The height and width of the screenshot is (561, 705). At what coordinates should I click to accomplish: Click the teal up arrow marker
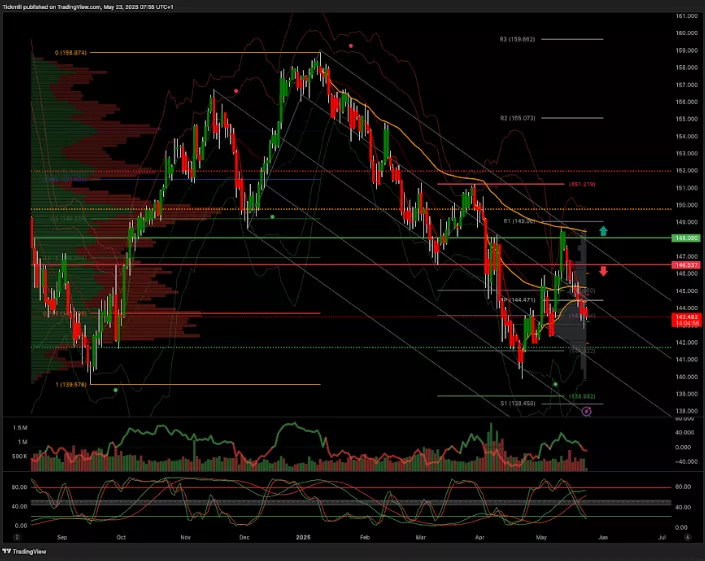click(603, 231)
